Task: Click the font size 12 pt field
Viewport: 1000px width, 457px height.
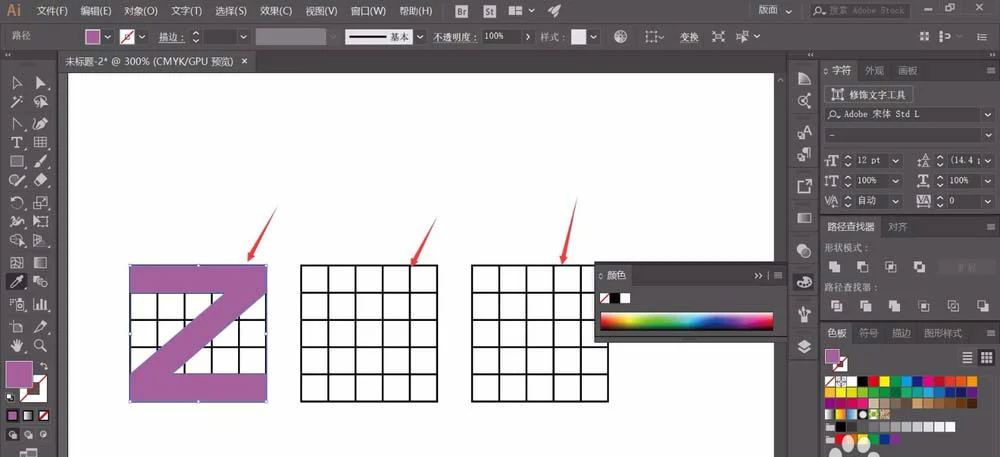Action: (872, 161)
